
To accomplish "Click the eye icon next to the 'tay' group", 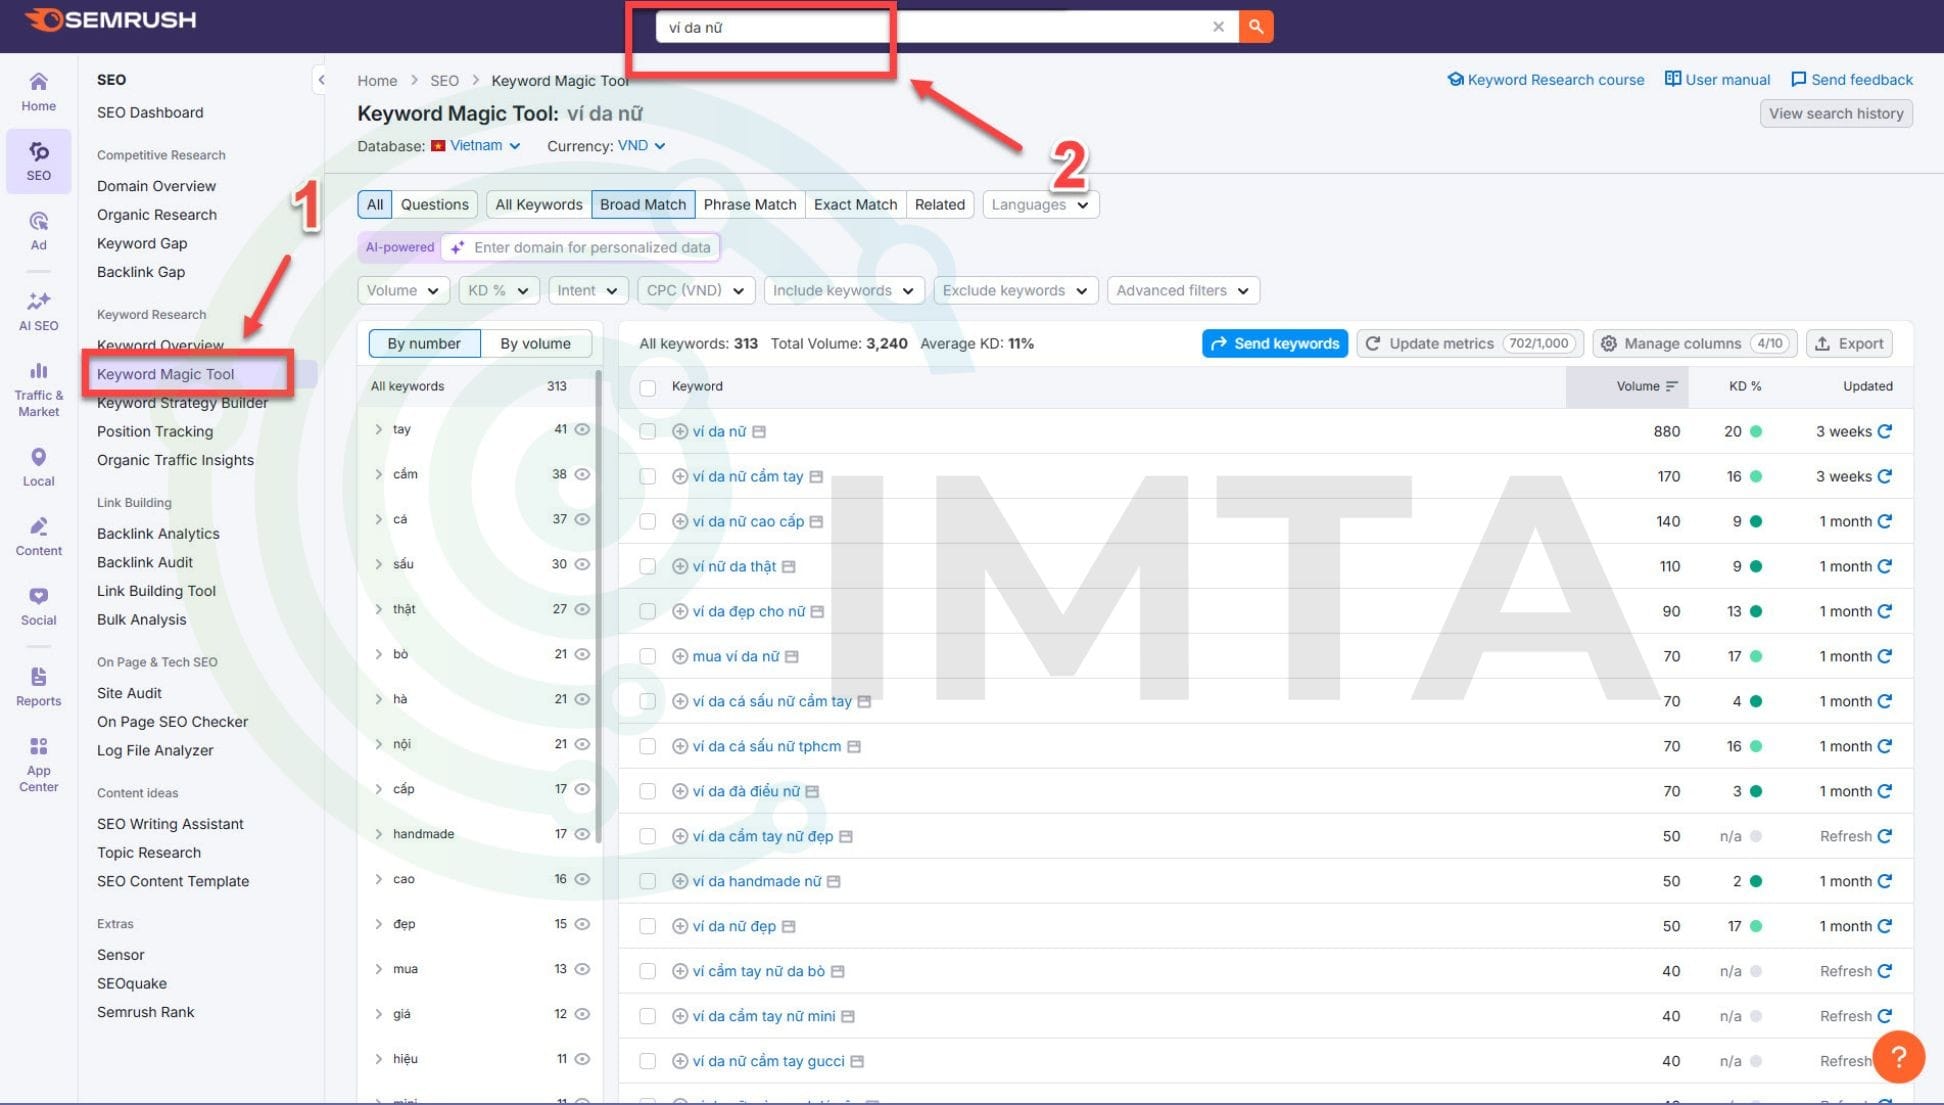I will coord(582,429).
